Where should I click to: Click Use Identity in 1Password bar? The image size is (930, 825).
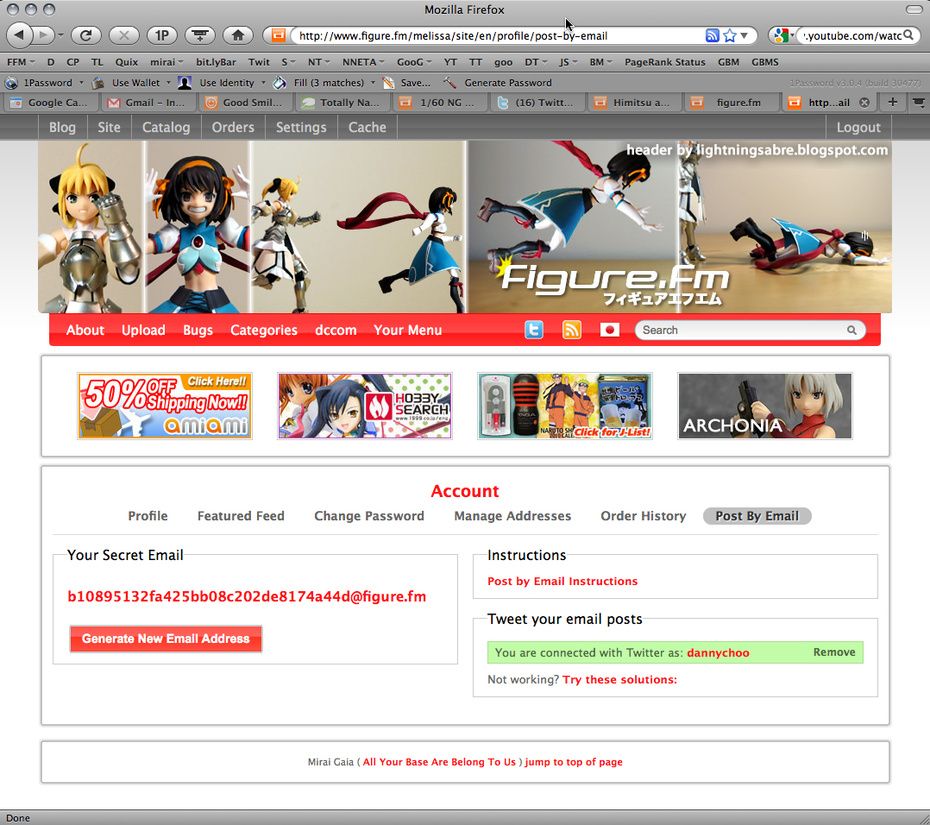(222, 82)
